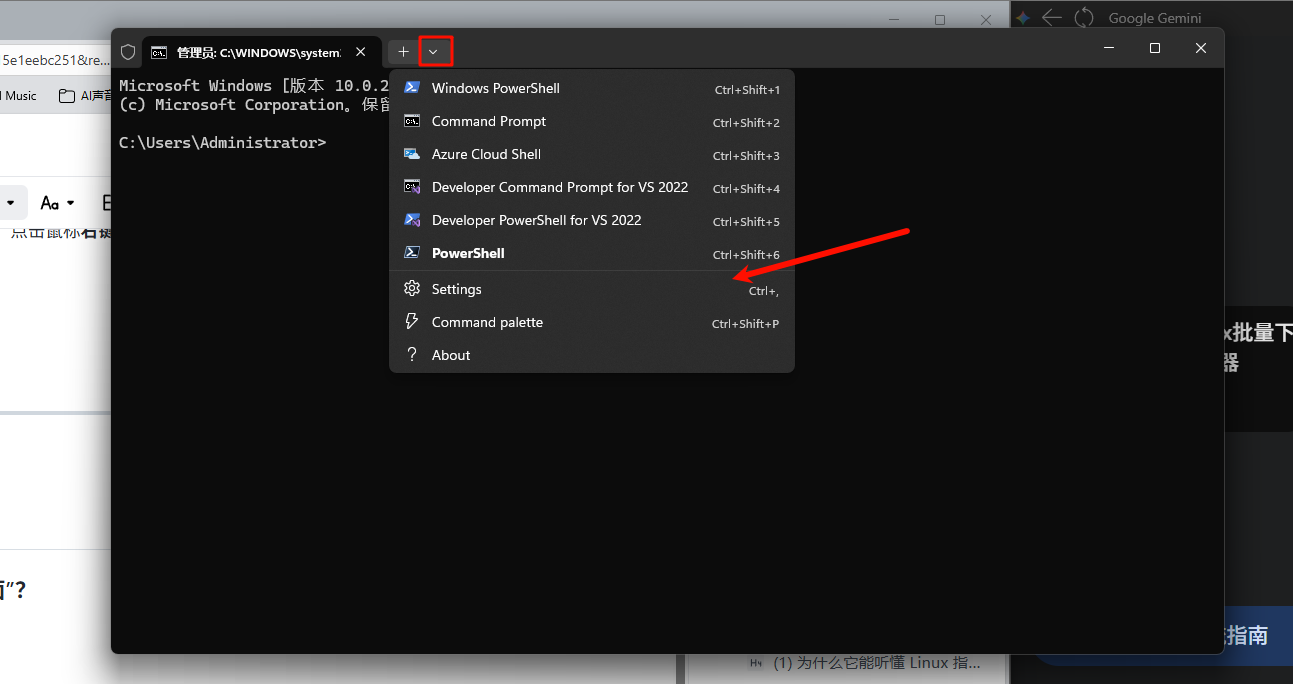Launch the bold PowerShell profile entry

click(x=468, y=253)
